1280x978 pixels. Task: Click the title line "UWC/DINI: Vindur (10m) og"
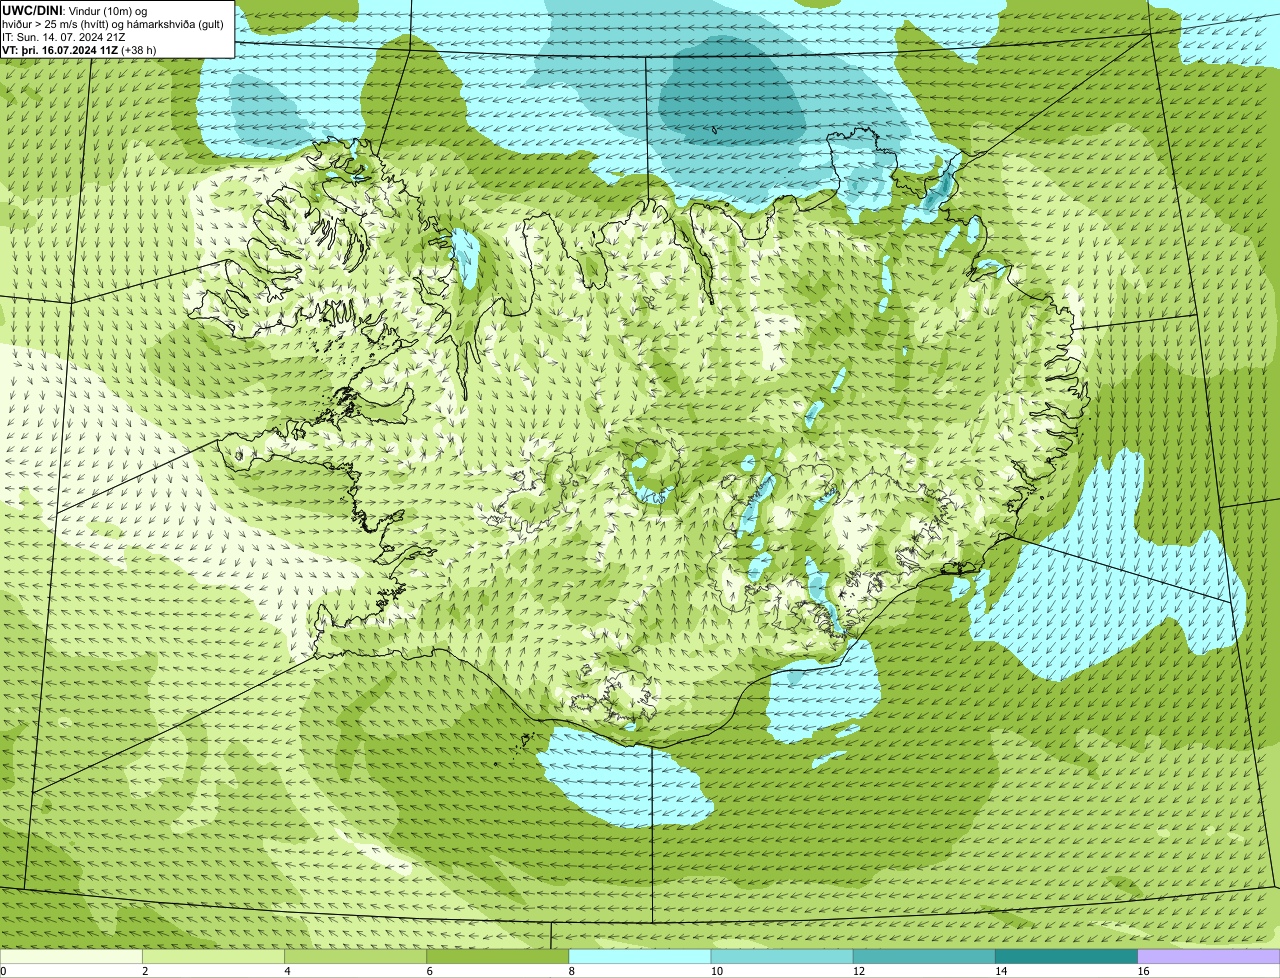click(75, 11)
